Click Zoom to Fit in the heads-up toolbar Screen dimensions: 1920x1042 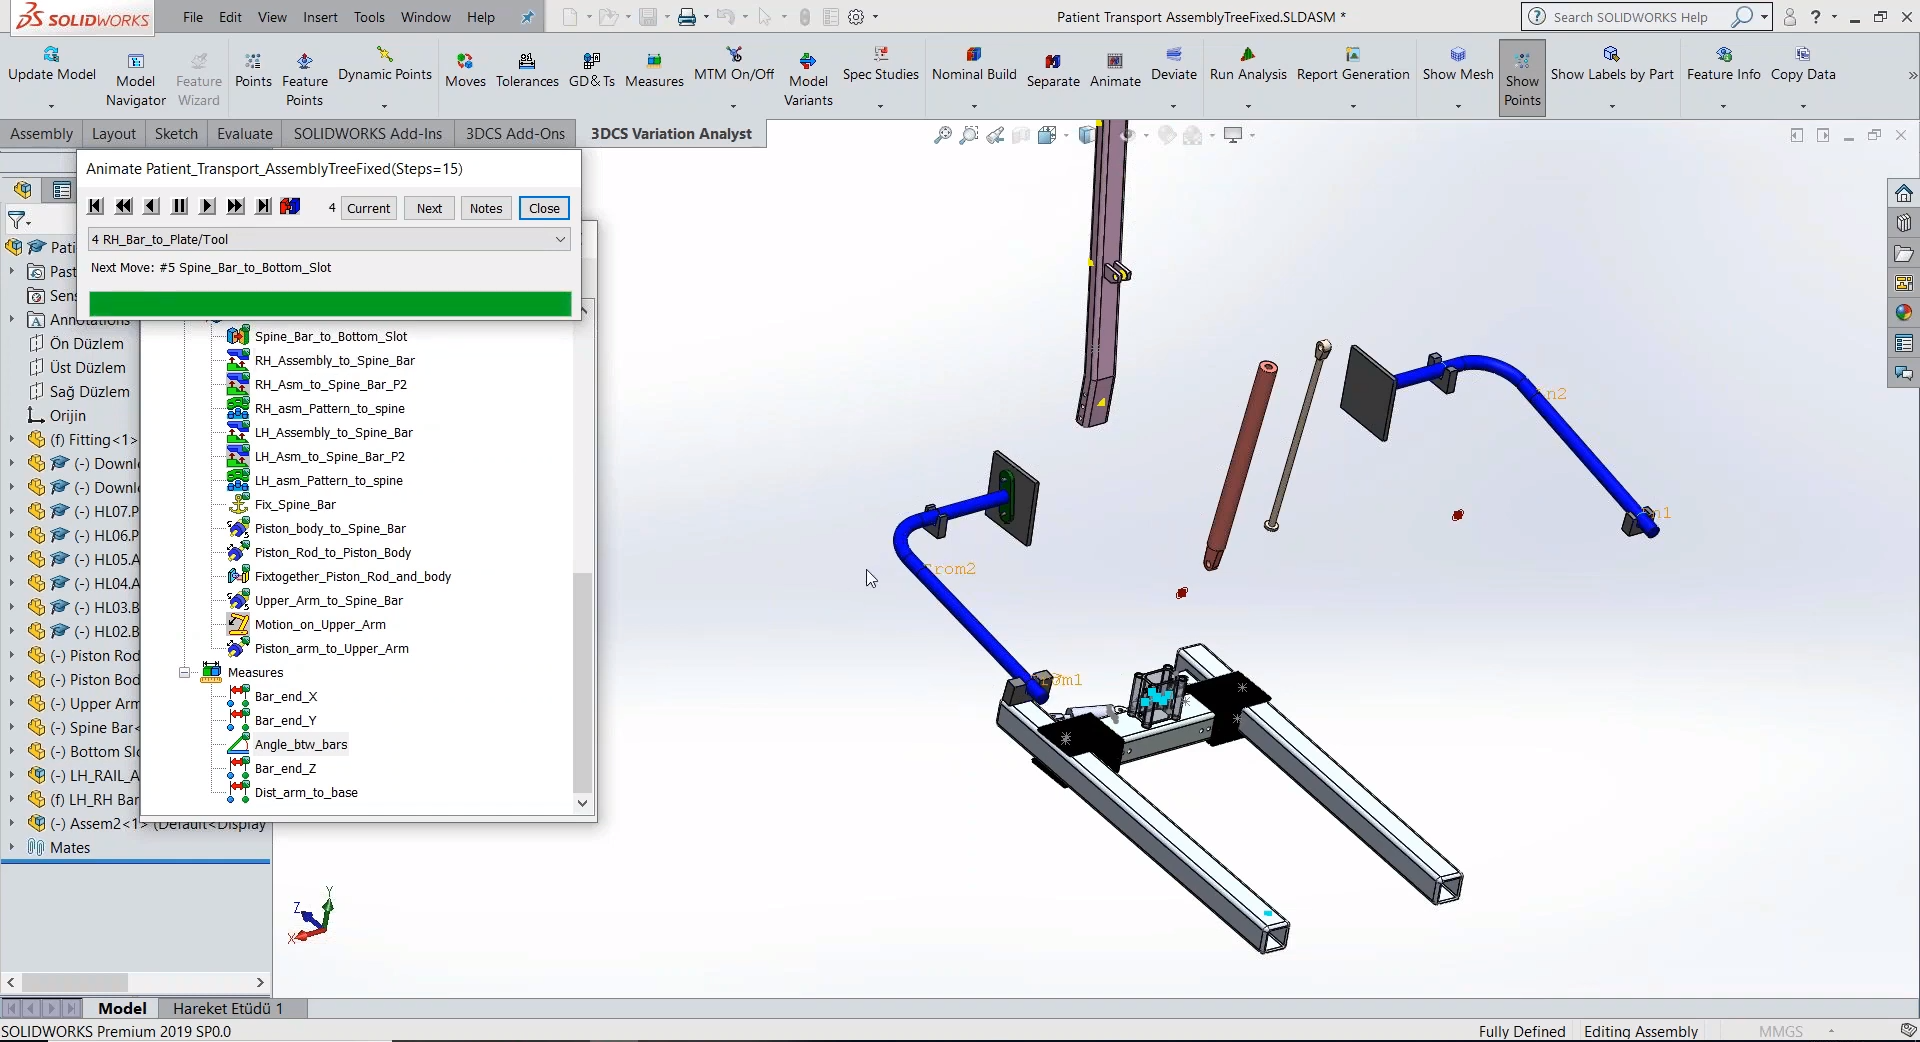point(941,135)
